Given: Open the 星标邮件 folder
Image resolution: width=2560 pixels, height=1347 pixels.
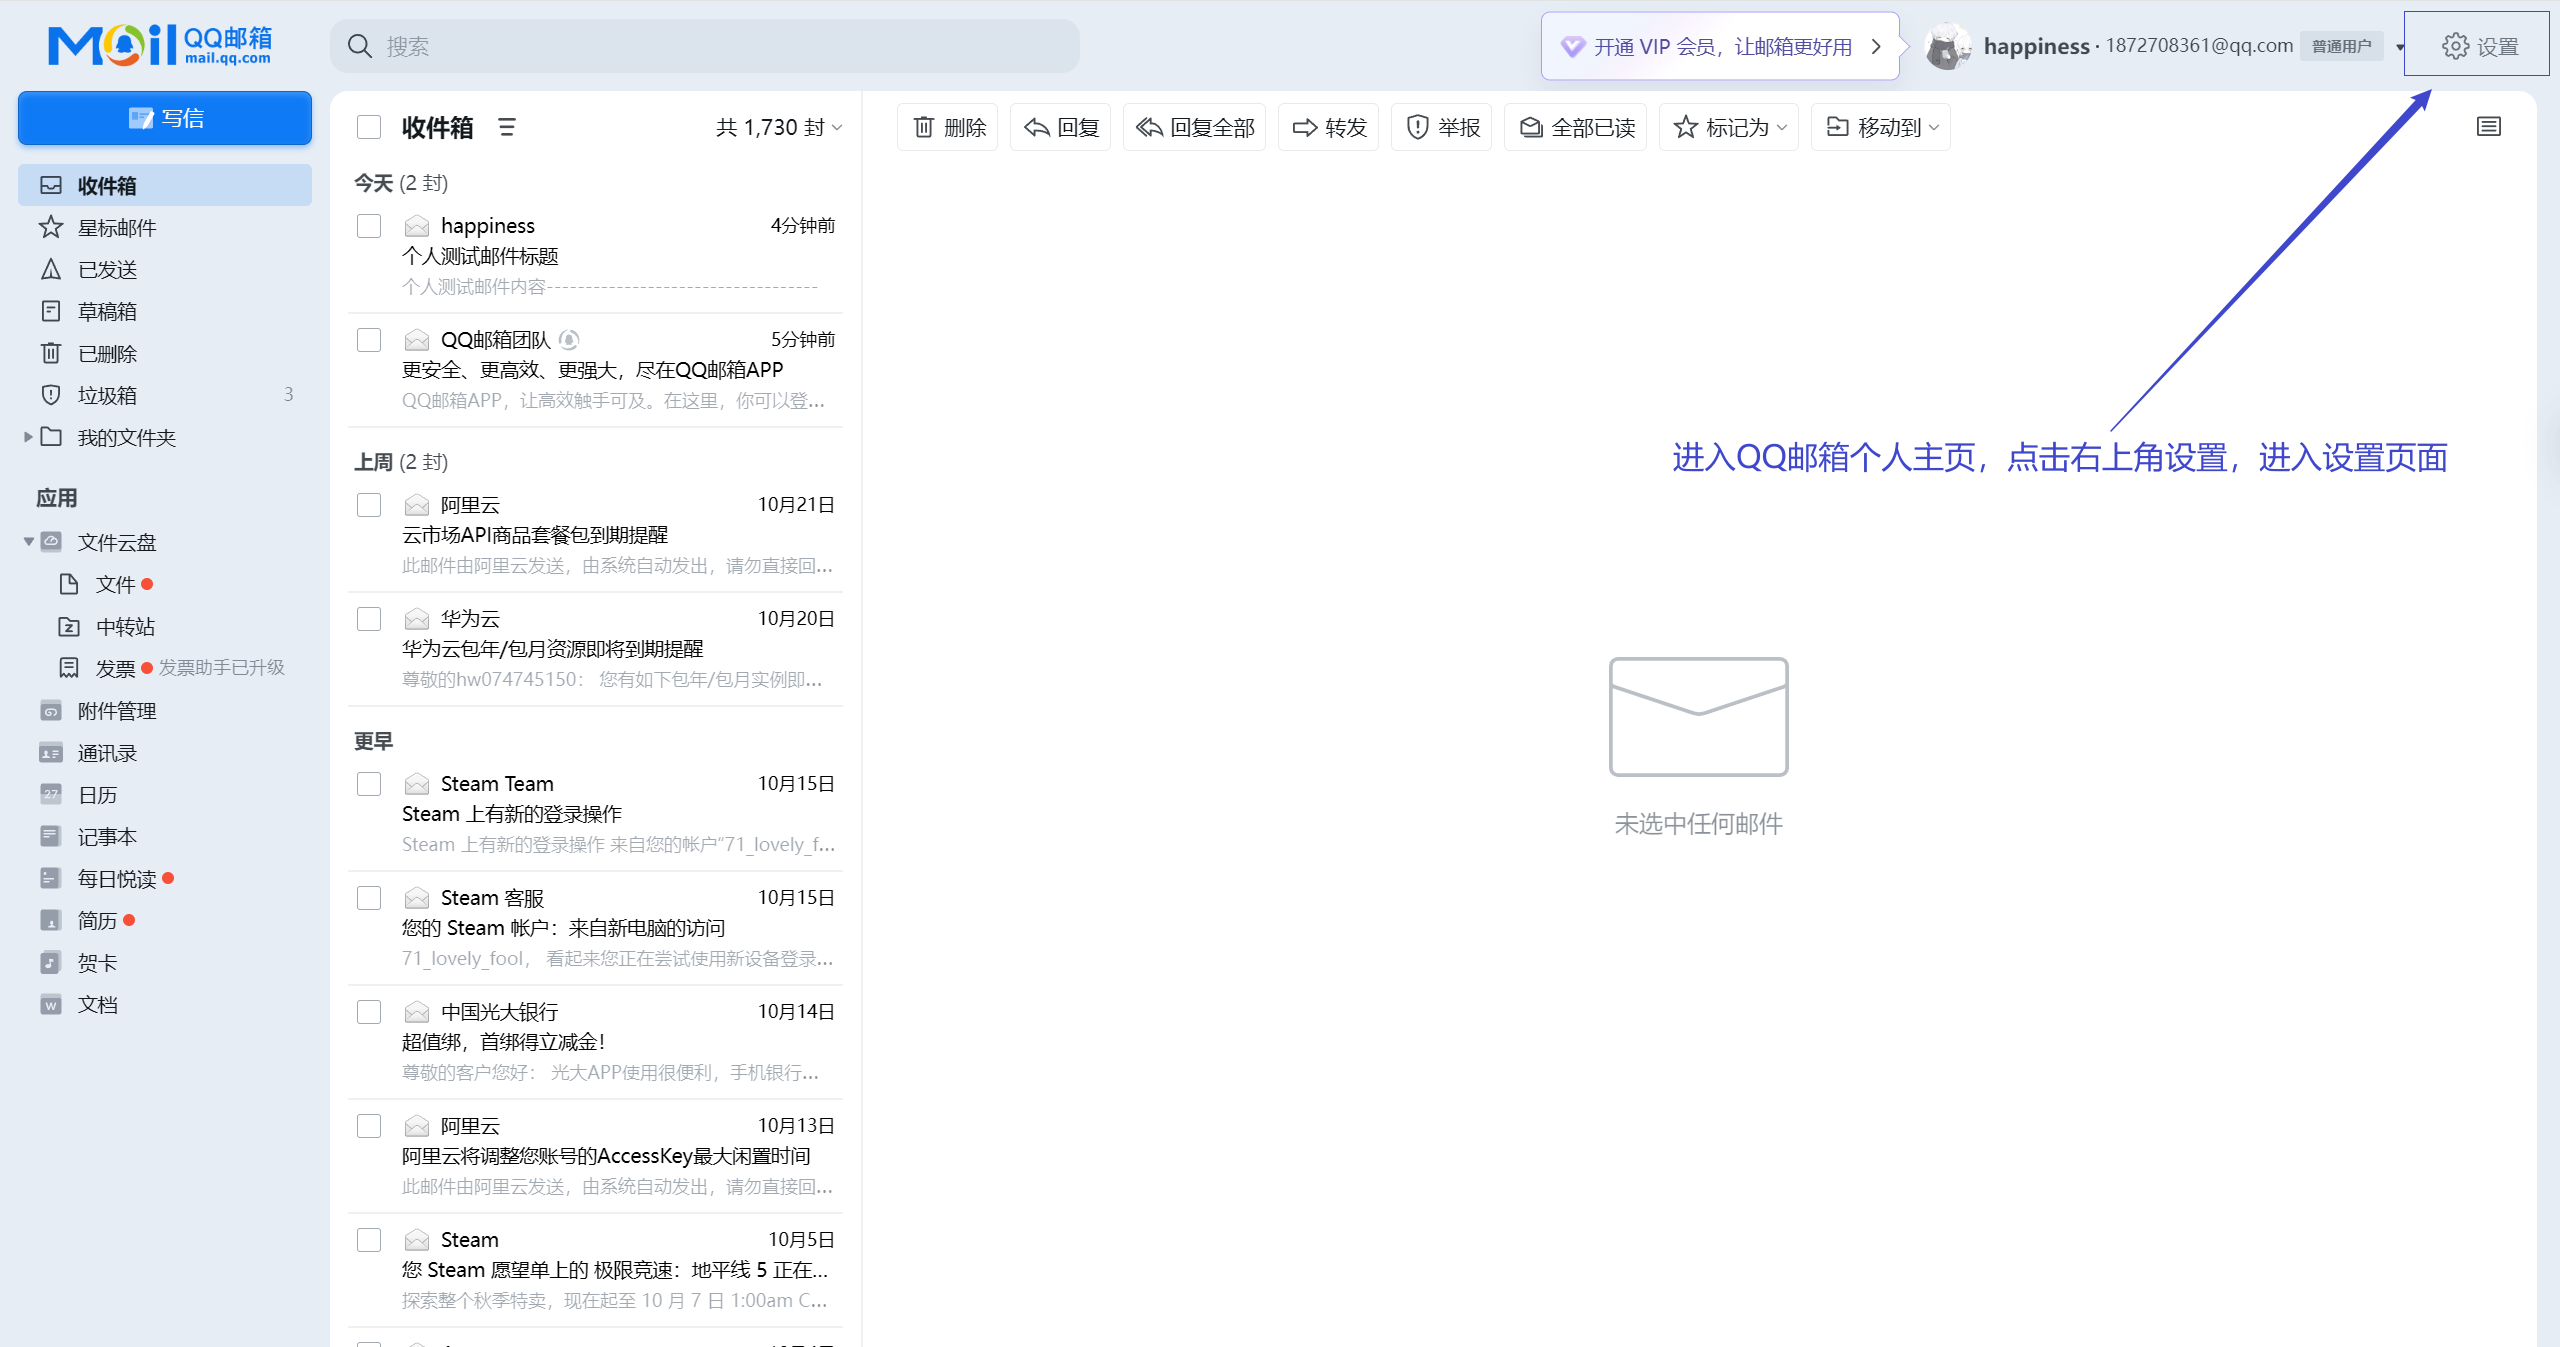Looking at the screenshot, I should click(117, 228).
